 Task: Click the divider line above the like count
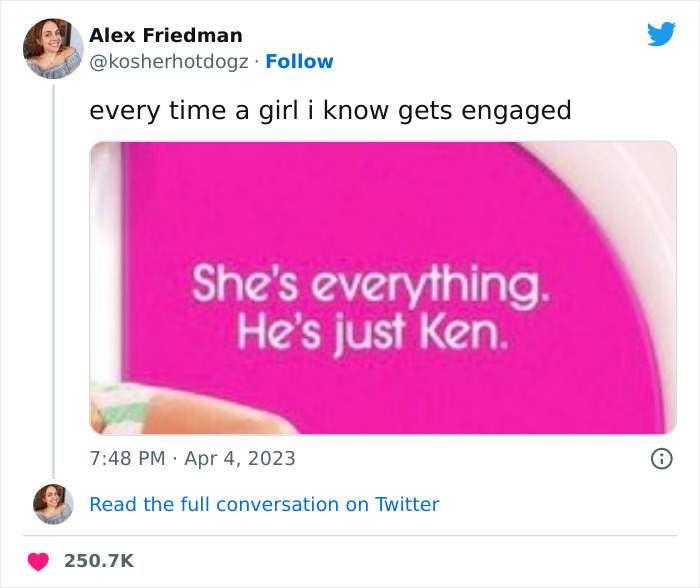tap(349, 536)
